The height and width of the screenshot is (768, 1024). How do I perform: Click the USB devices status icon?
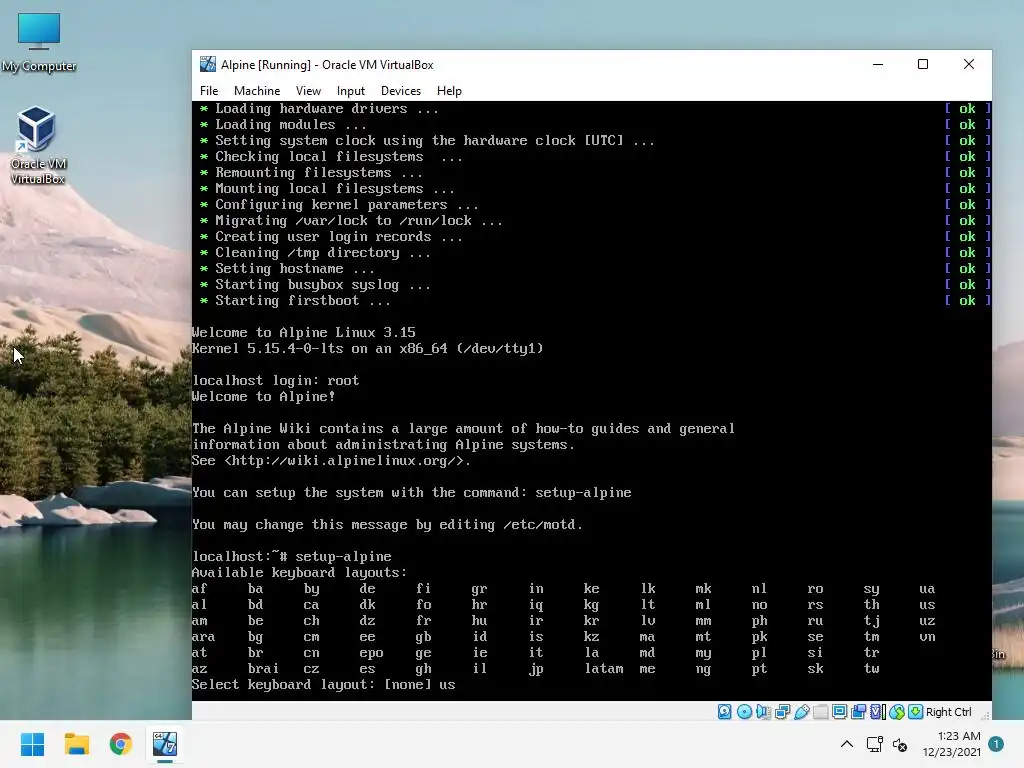[801, 712]
